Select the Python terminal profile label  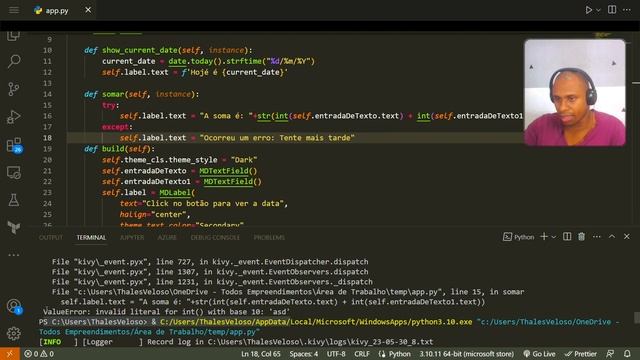[518, 237]
